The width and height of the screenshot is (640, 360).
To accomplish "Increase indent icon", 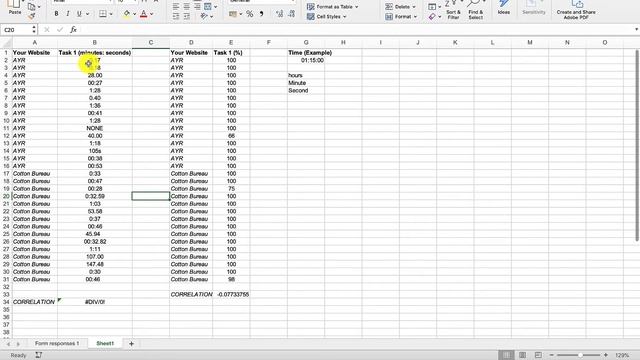I will click(x=187, y=16).
